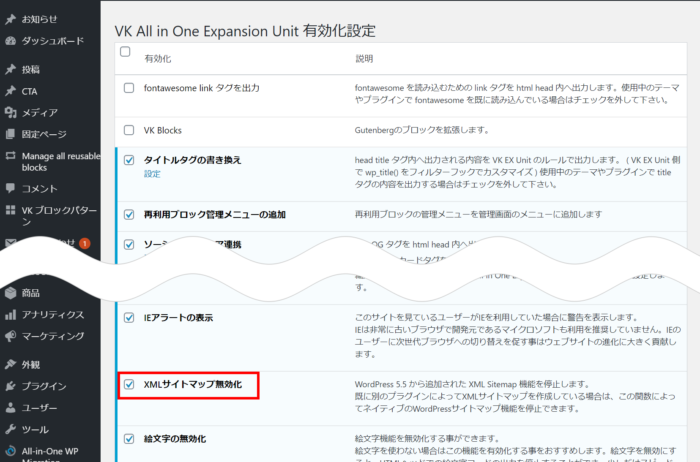Viewport: 700px width, 462px height.
Task: Click the wrench icon beside ツール
Action: point(10,429)
